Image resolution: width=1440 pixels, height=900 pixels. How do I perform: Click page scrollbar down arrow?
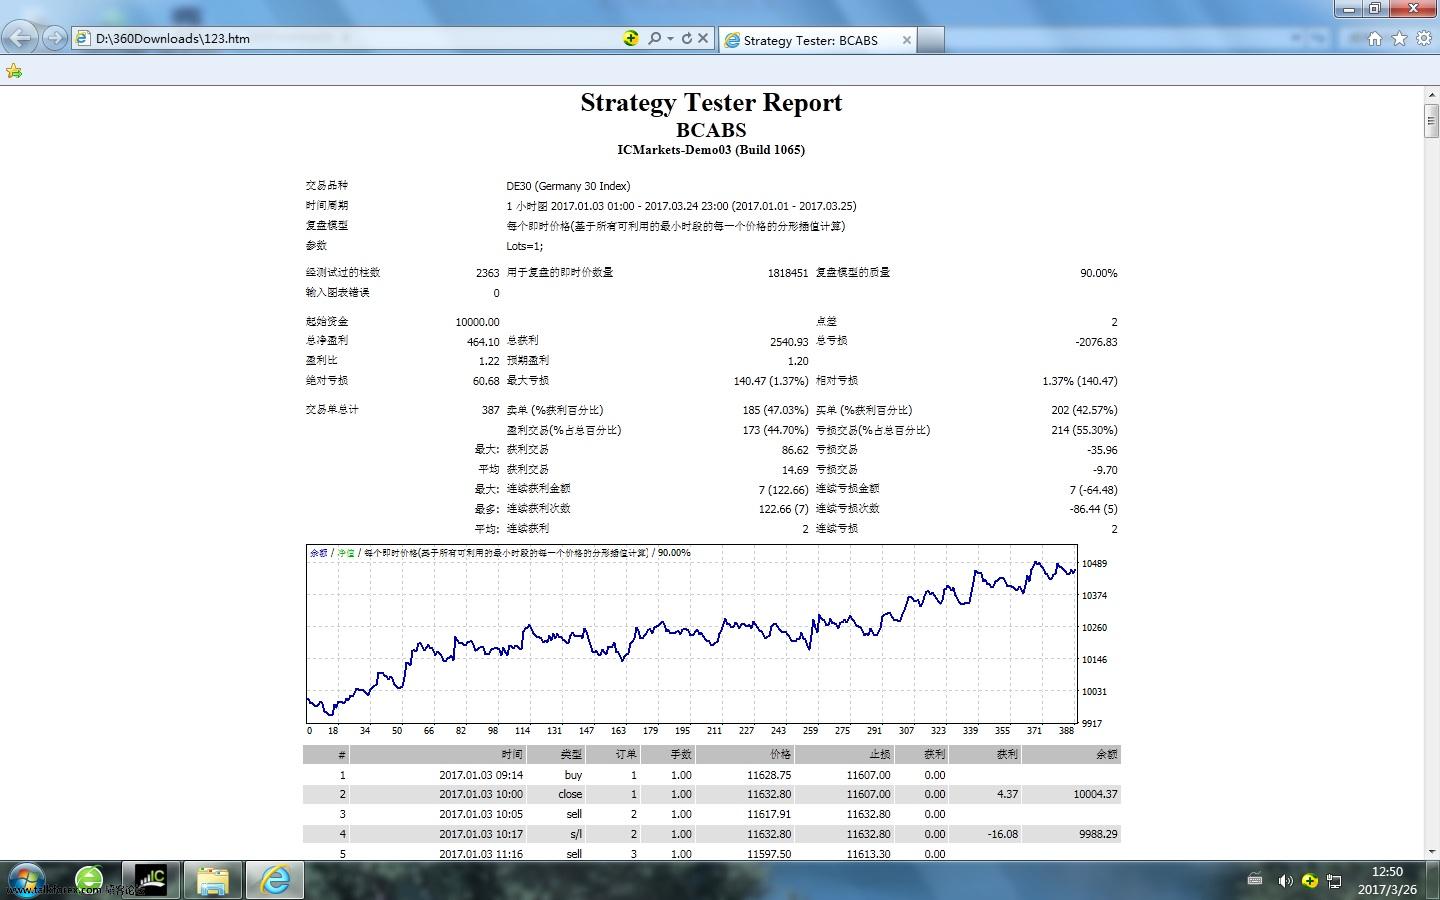1431,852
